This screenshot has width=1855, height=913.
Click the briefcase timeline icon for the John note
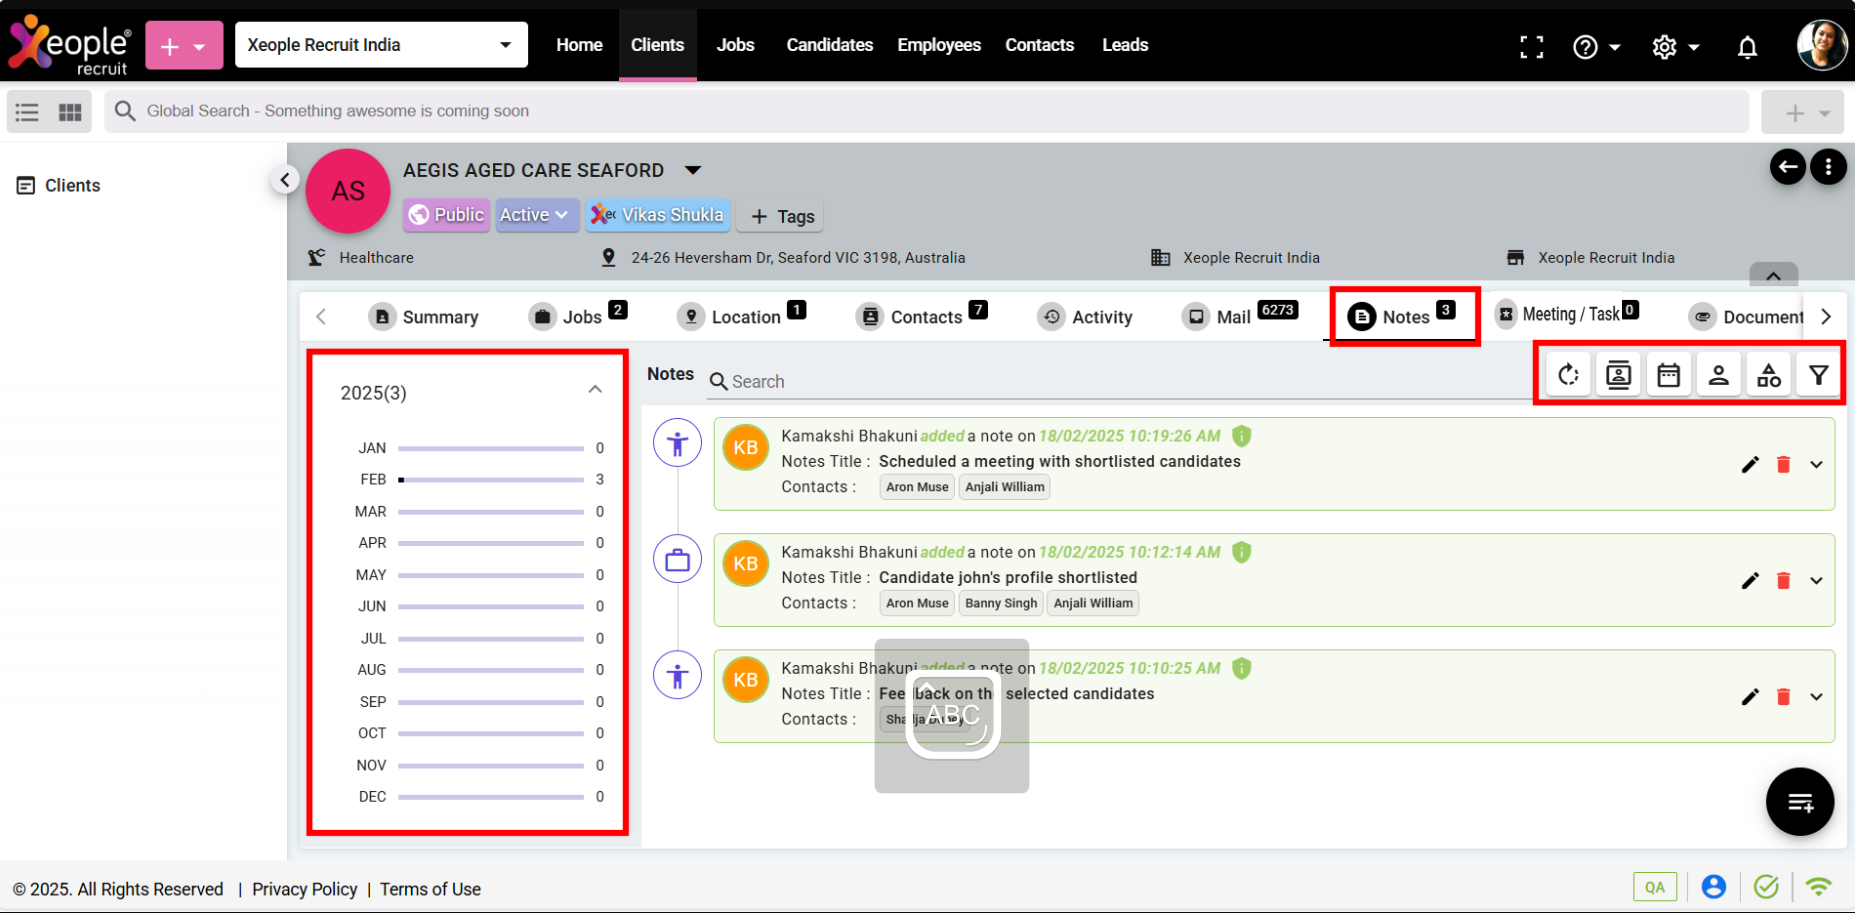(677, 559)
